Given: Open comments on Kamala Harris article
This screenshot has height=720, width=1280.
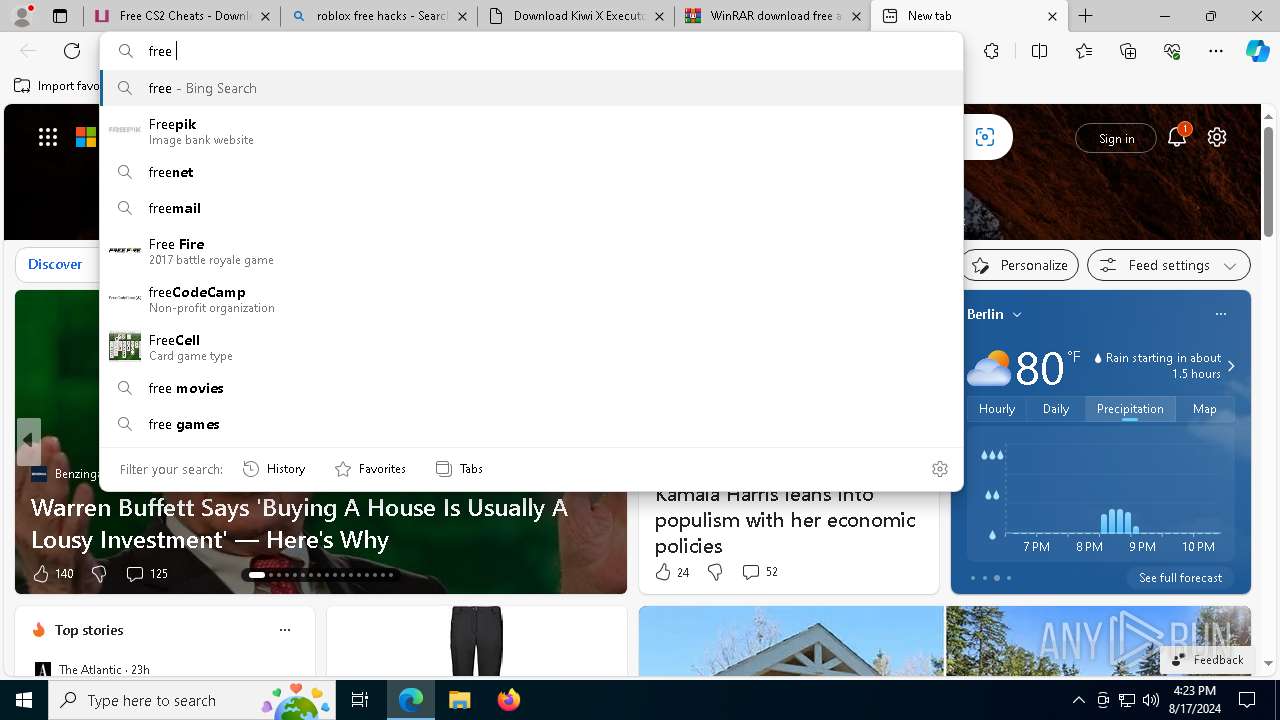Looking at the screenshot, I should pos(760,572).
